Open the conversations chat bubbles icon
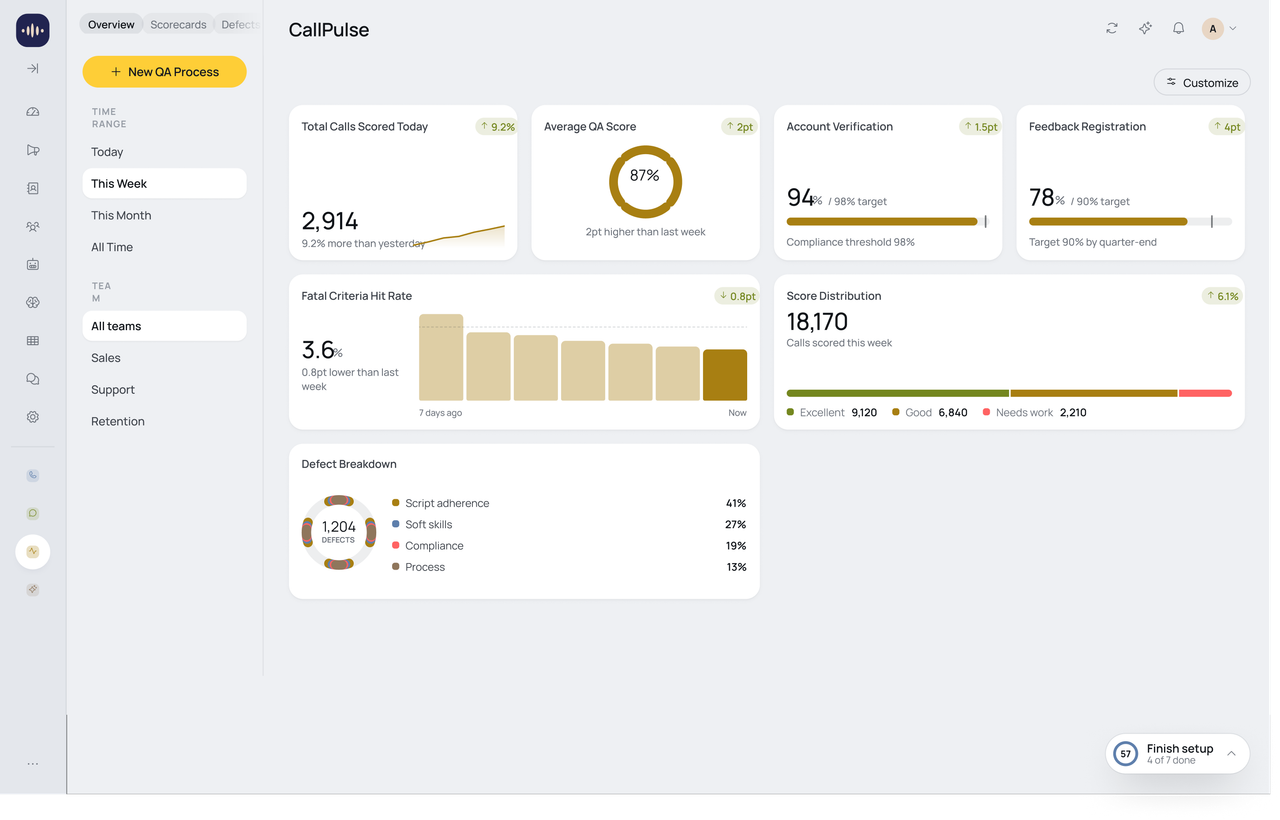The image size is (1280, 820). coord(33,379)
